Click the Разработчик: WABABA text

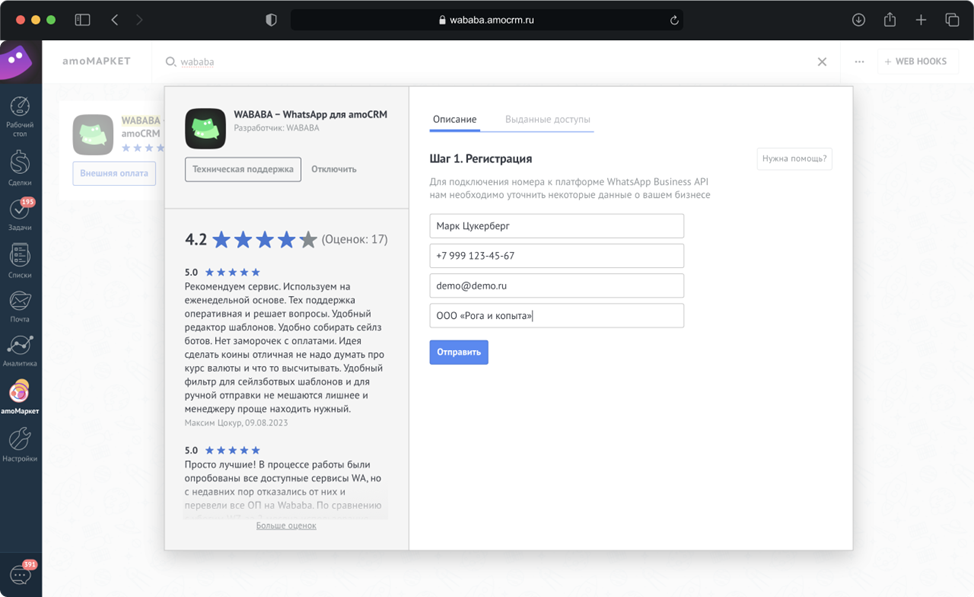point(276,128)
